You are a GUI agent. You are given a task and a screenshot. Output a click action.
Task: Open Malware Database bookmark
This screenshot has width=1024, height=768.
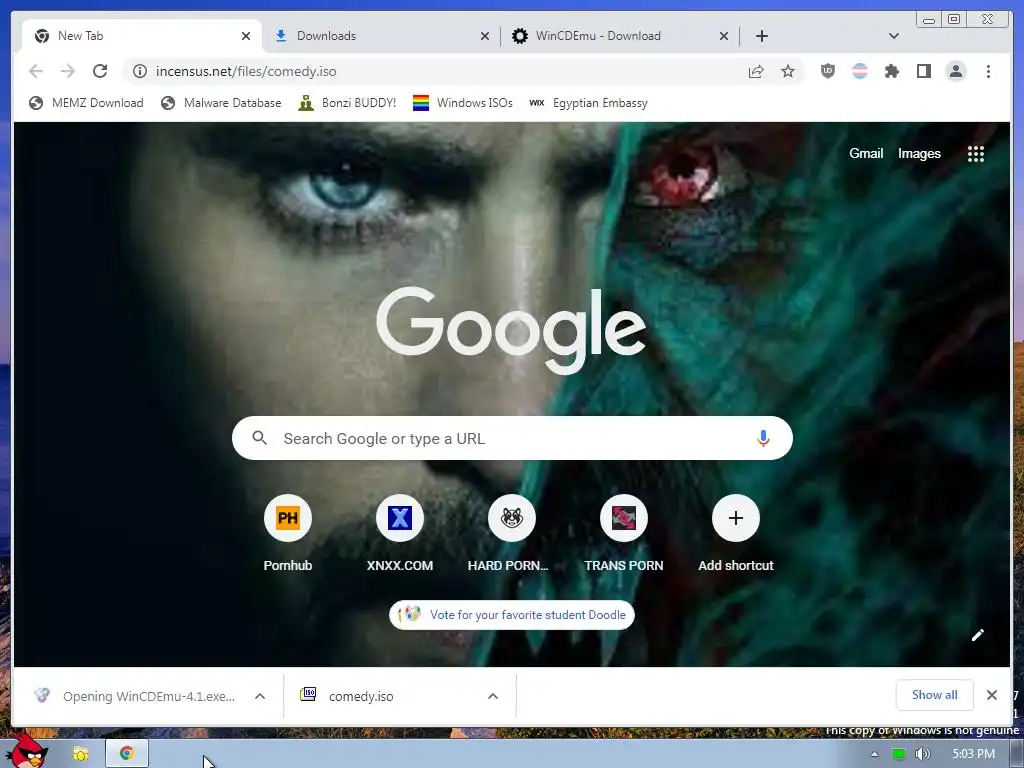coord(221,103)
